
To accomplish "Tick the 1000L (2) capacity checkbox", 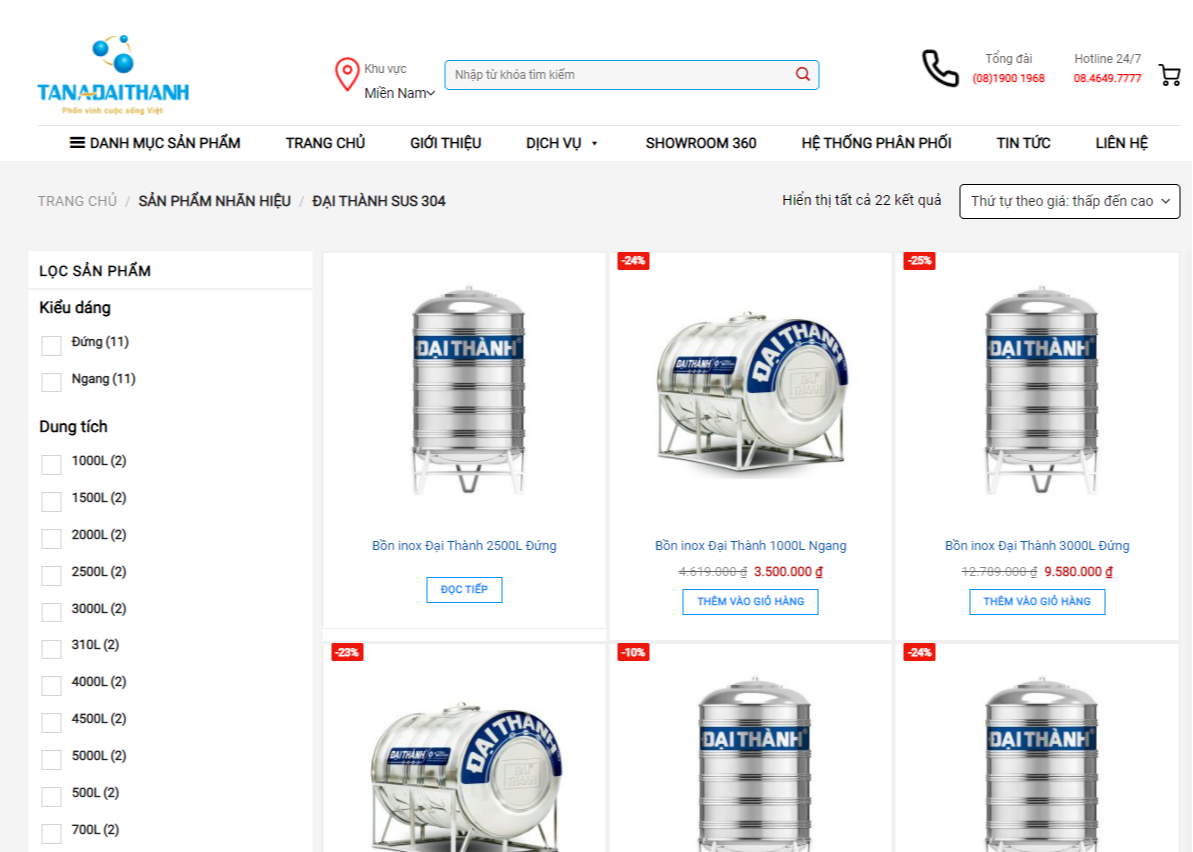I will point(51,464).
